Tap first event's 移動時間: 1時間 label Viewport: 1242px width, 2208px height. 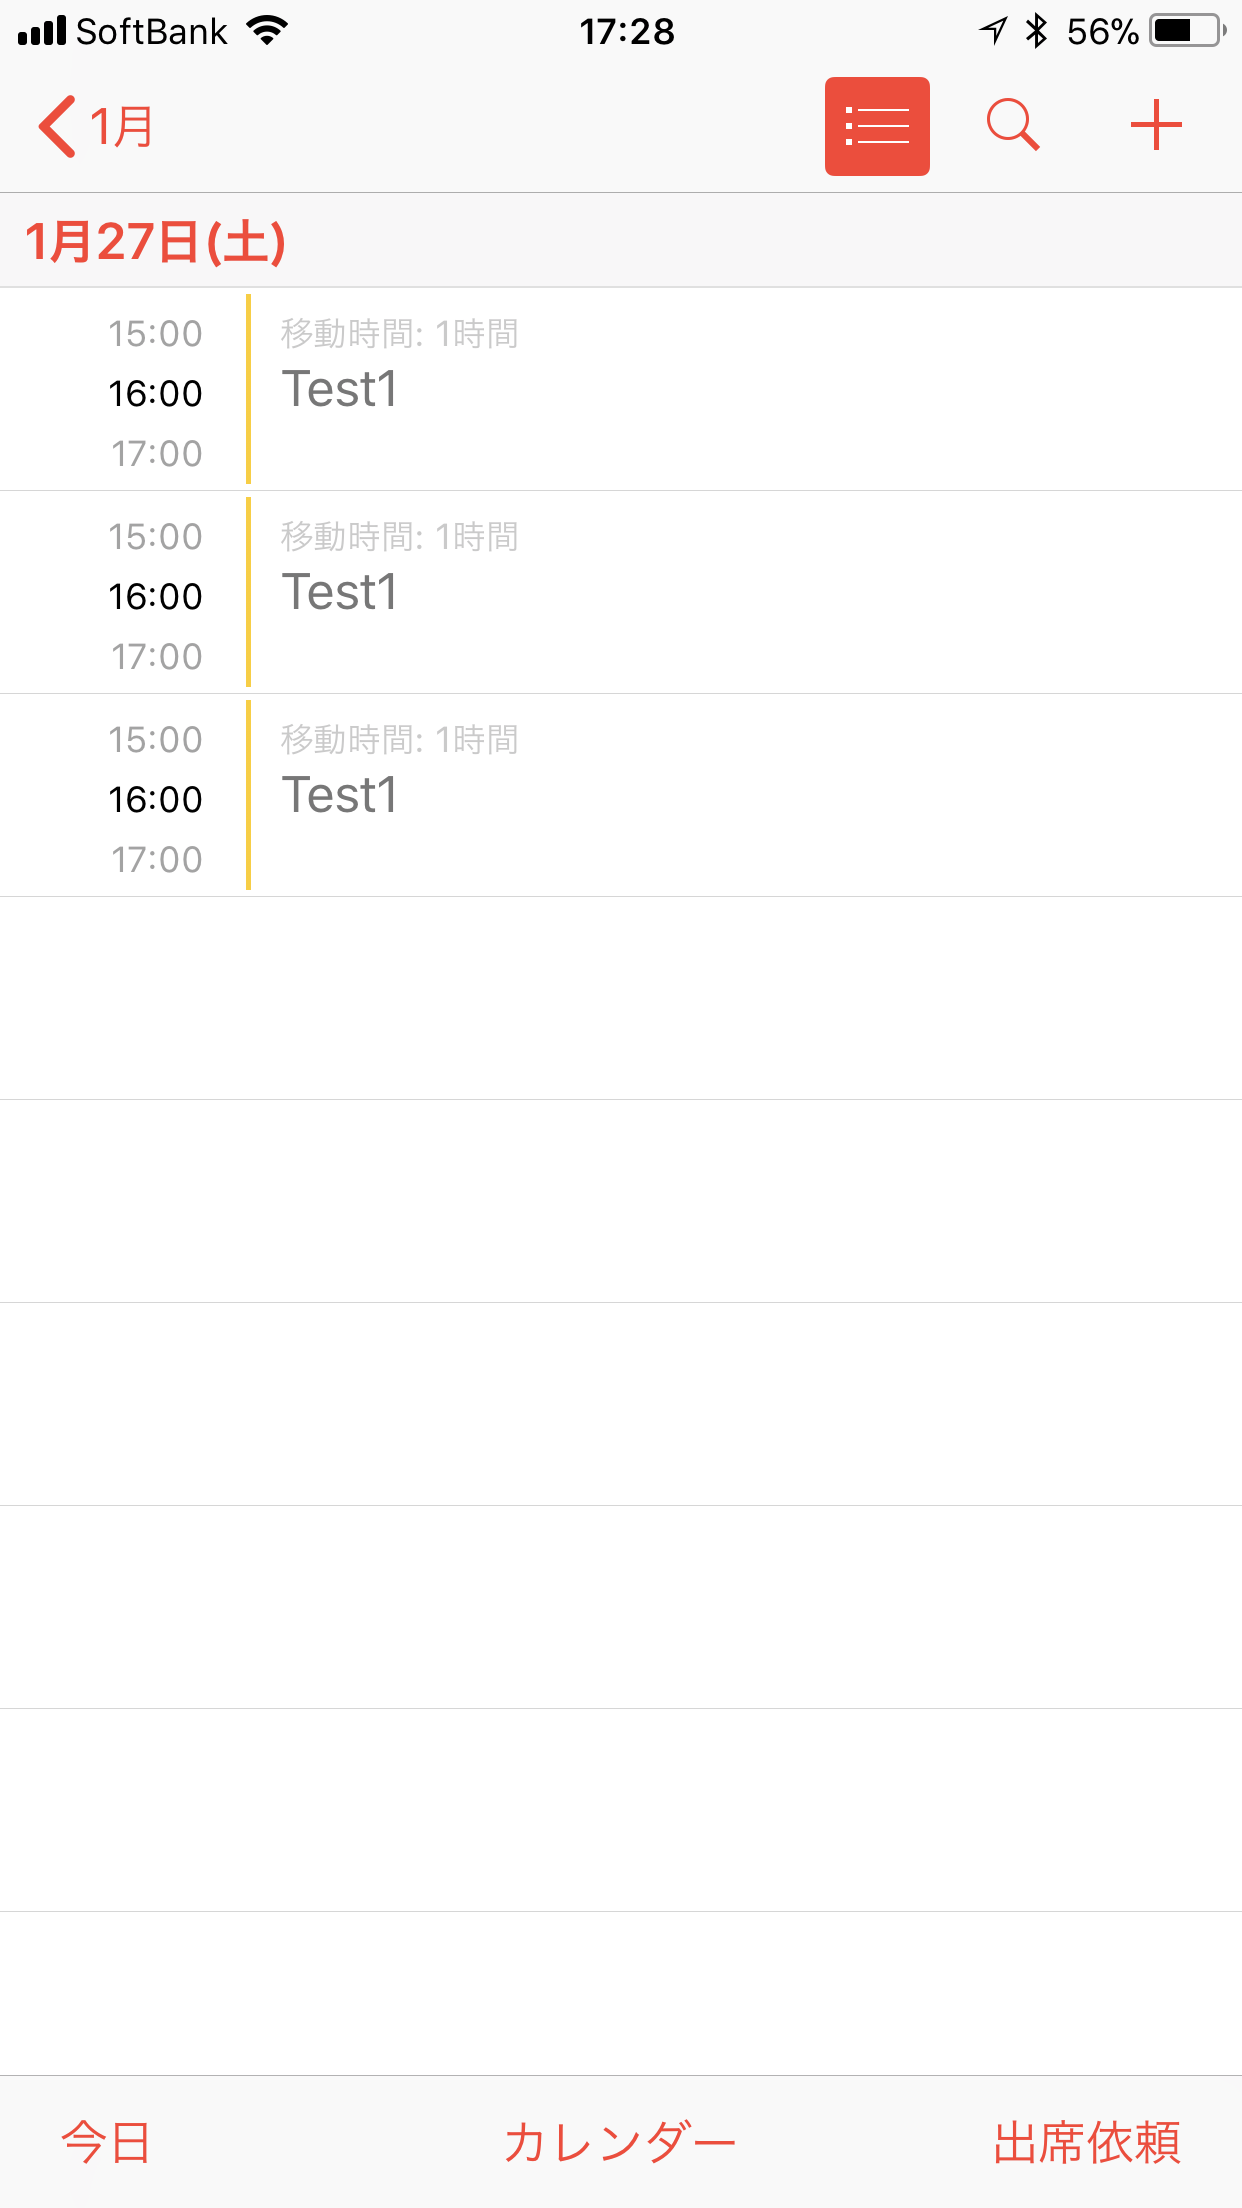point(399,334)
